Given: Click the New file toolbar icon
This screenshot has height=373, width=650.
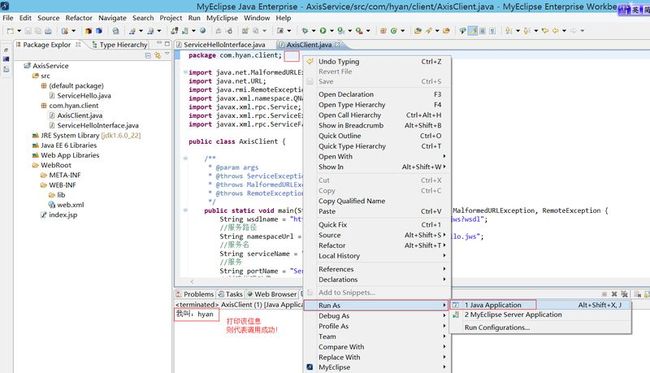Looking at the screenshot, I should [x=10, y=31].
